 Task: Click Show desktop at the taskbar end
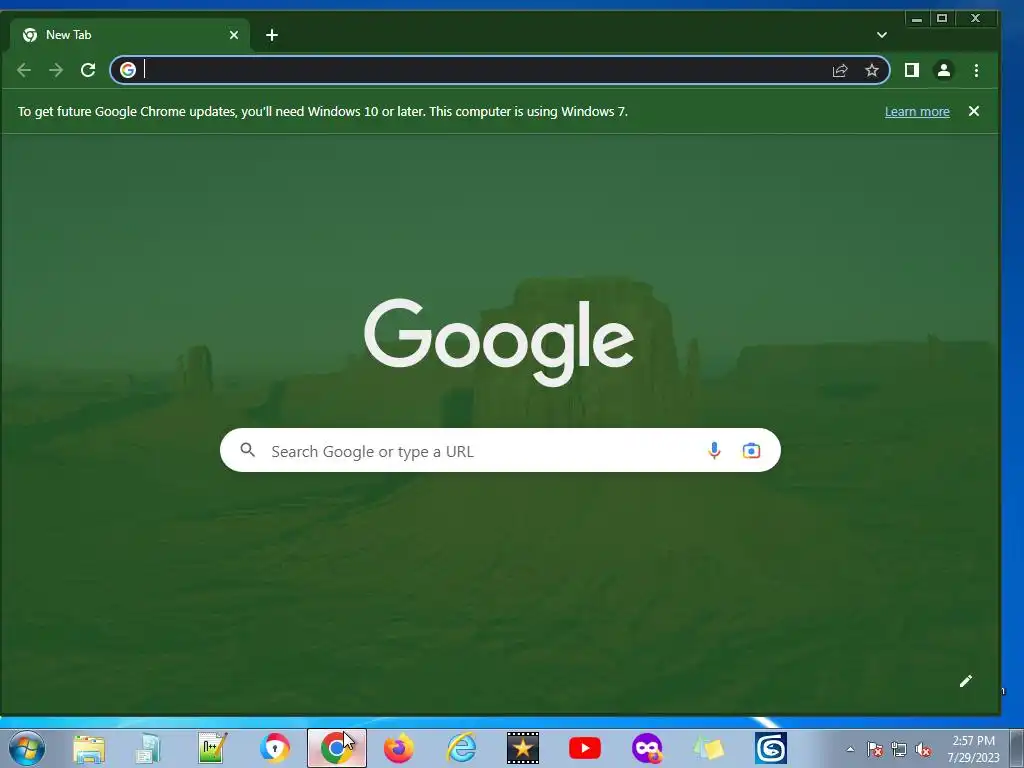1017,748
